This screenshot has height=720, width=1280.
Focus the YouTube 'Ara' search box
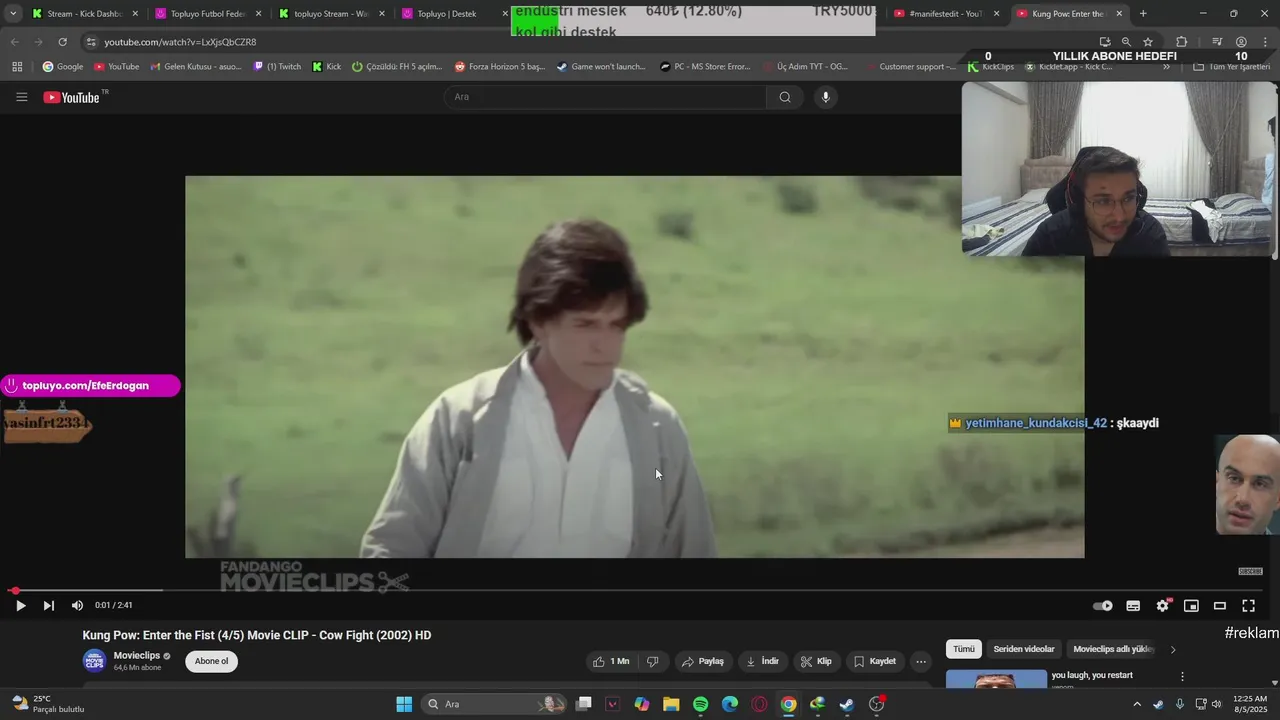604,97
